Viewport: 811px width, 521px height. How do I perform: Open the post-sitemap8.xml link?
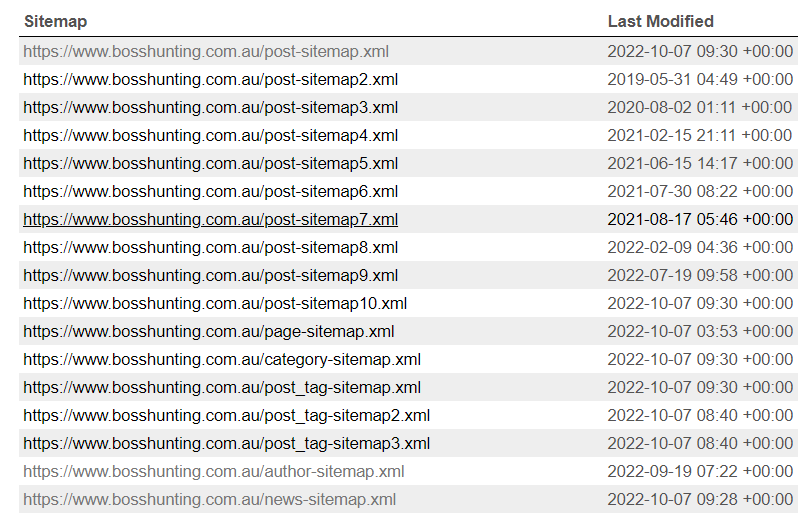click(x=210, y=247)
